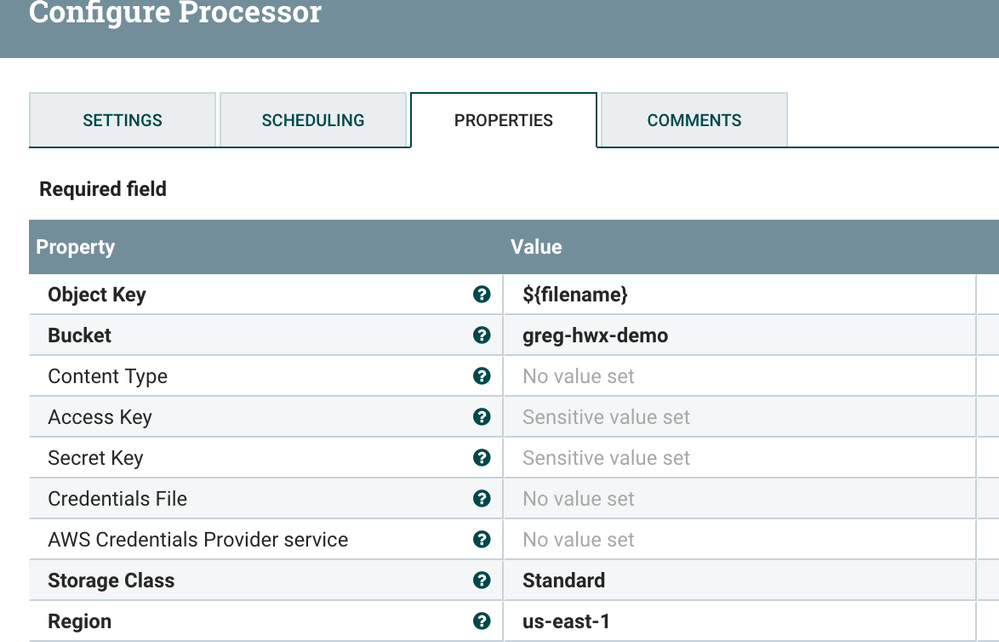
Task: Click the help icon beside Secret Key
Action: coord(482,458)
